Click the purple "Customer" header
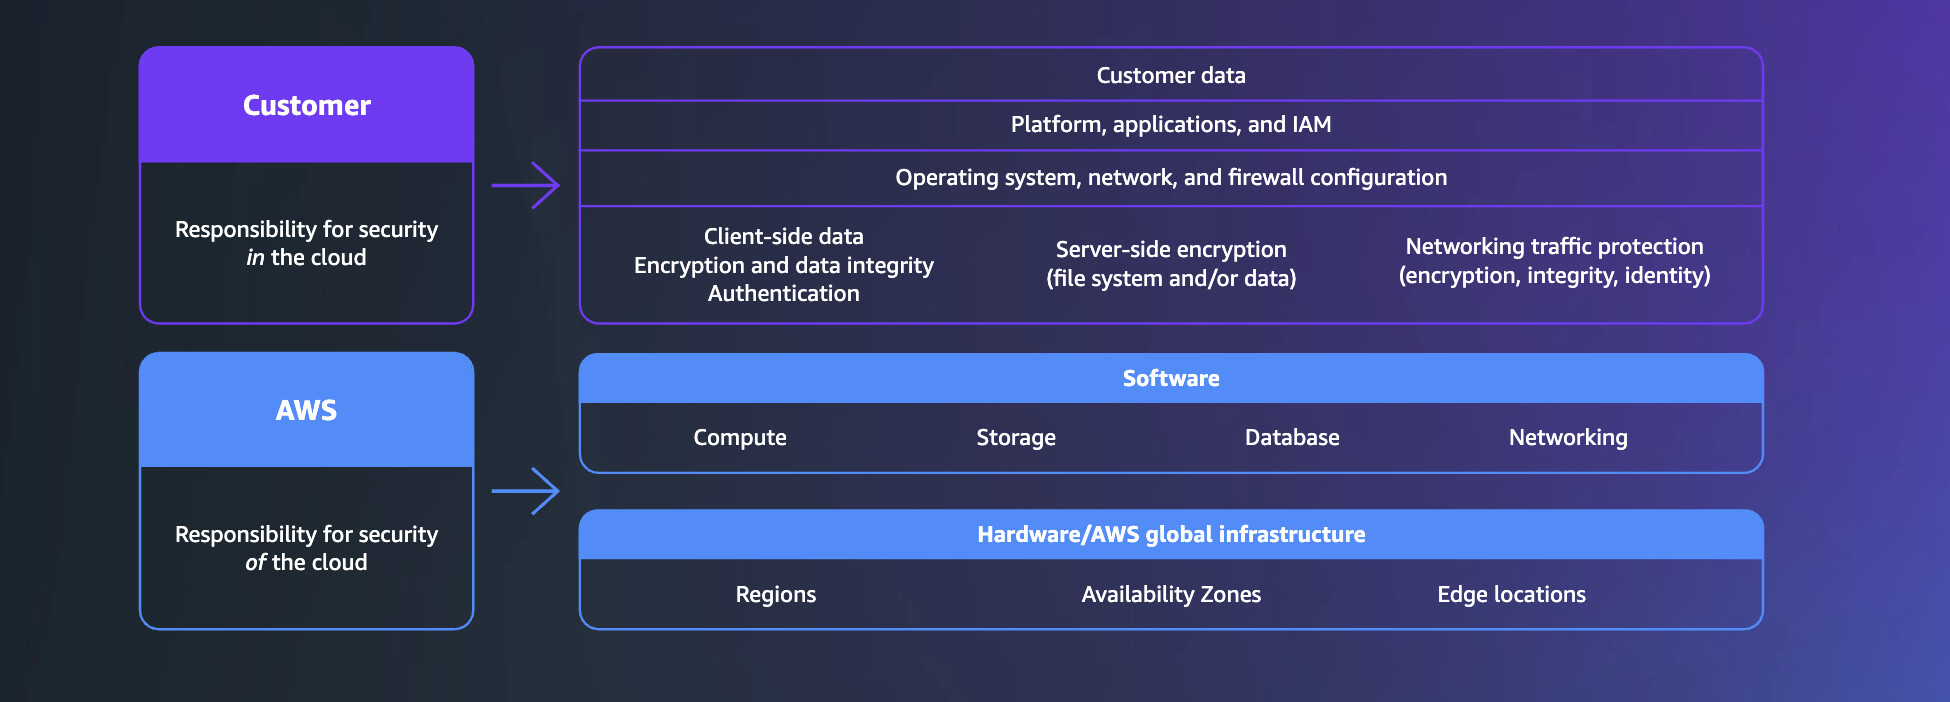This screenshot has height=702, width=1950. 306,105
